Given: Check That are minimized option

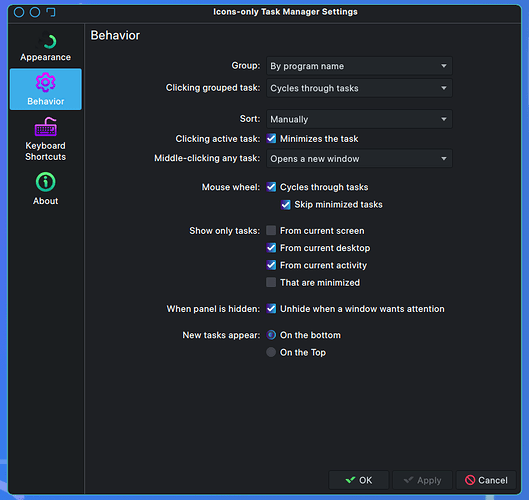Looking at the screenshot, I should click(x=271, y=282).
